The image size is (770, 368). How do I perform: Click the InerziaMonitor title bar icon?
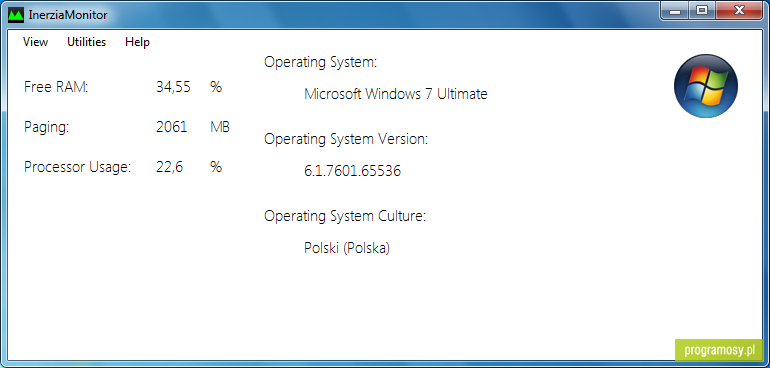(x=16, y=15)
